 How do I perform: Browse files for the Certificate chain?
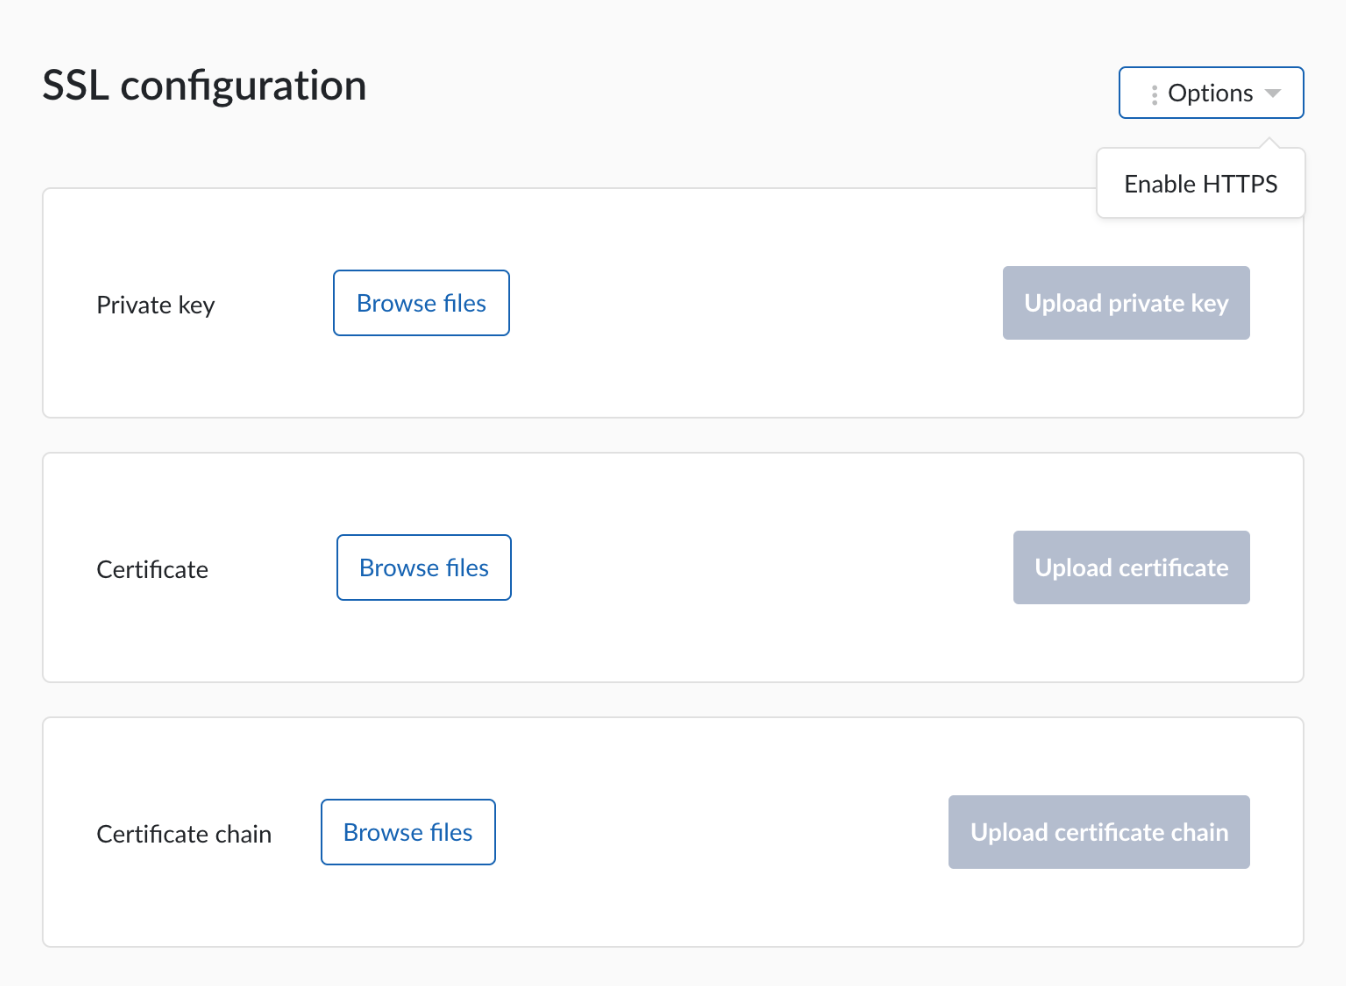pos(408,832)
